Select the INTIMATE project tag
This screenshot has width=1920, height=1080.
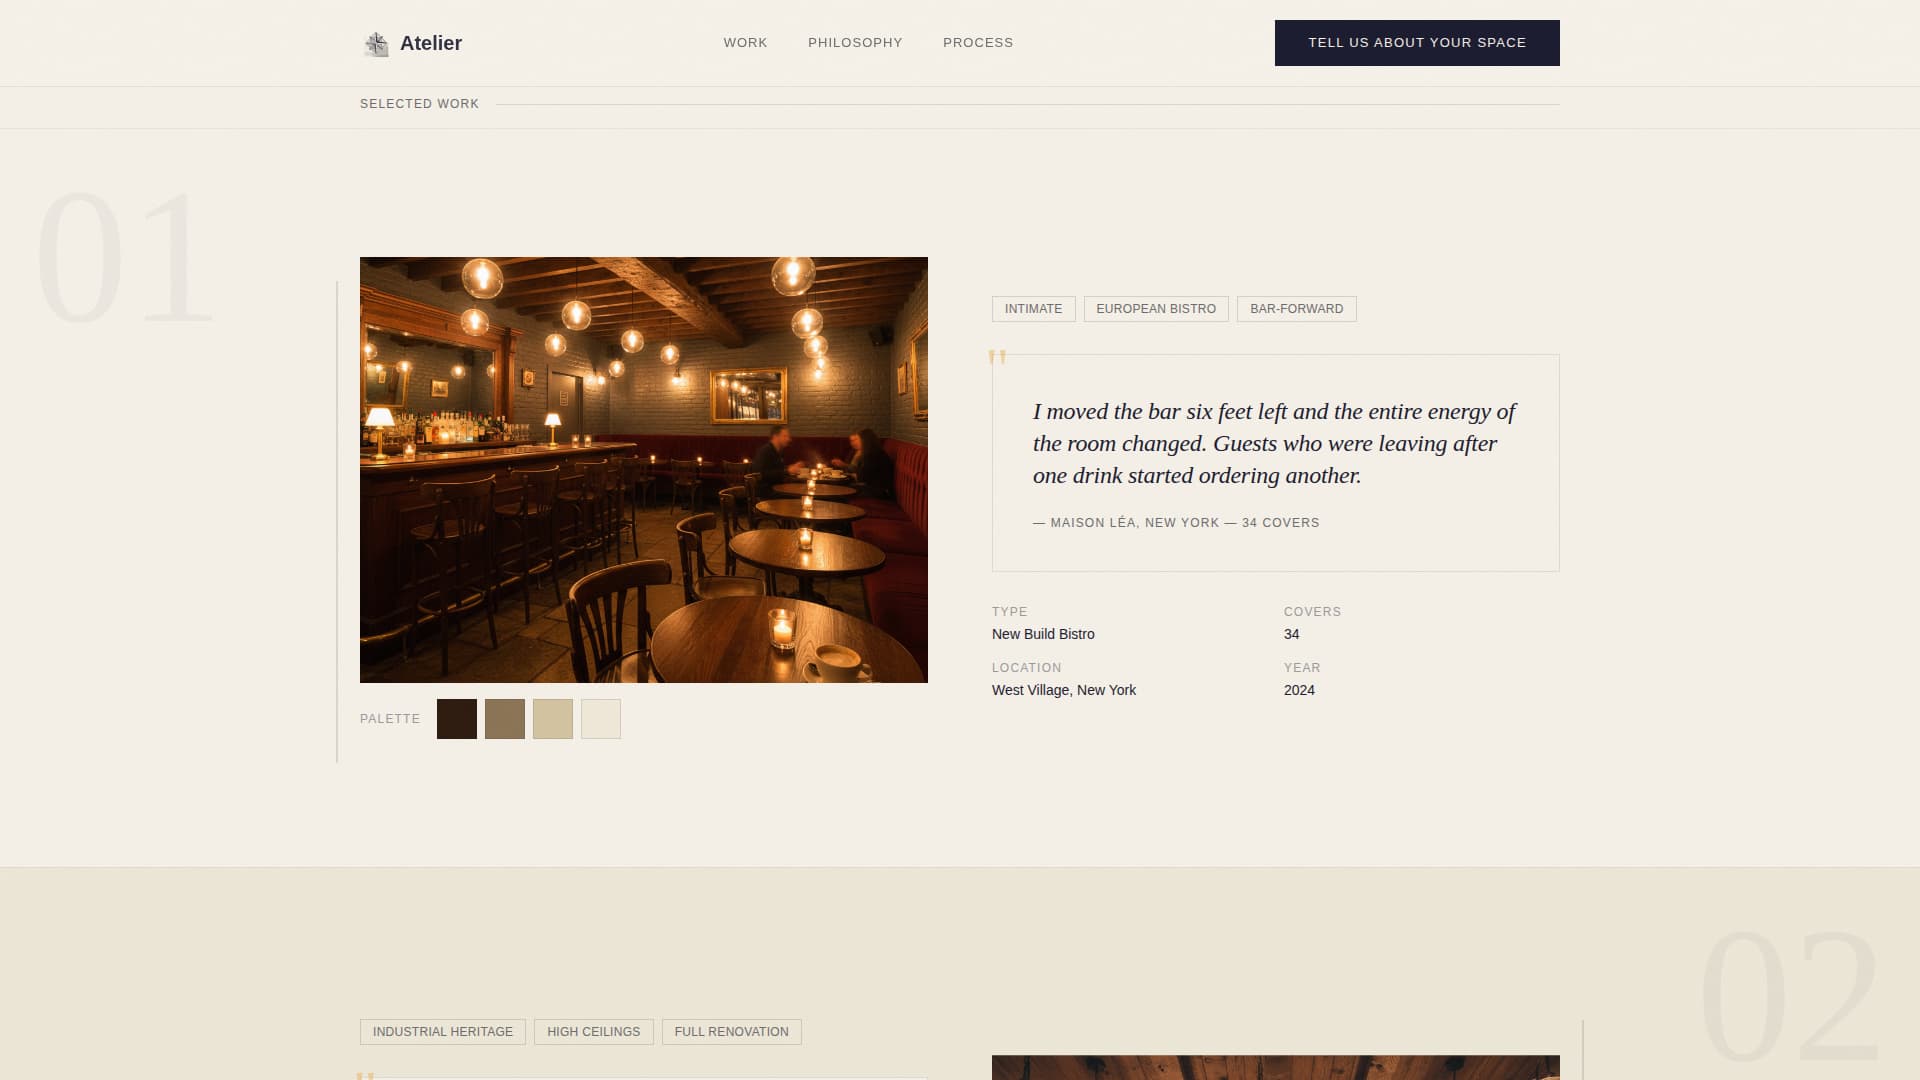pos(1032,308)
